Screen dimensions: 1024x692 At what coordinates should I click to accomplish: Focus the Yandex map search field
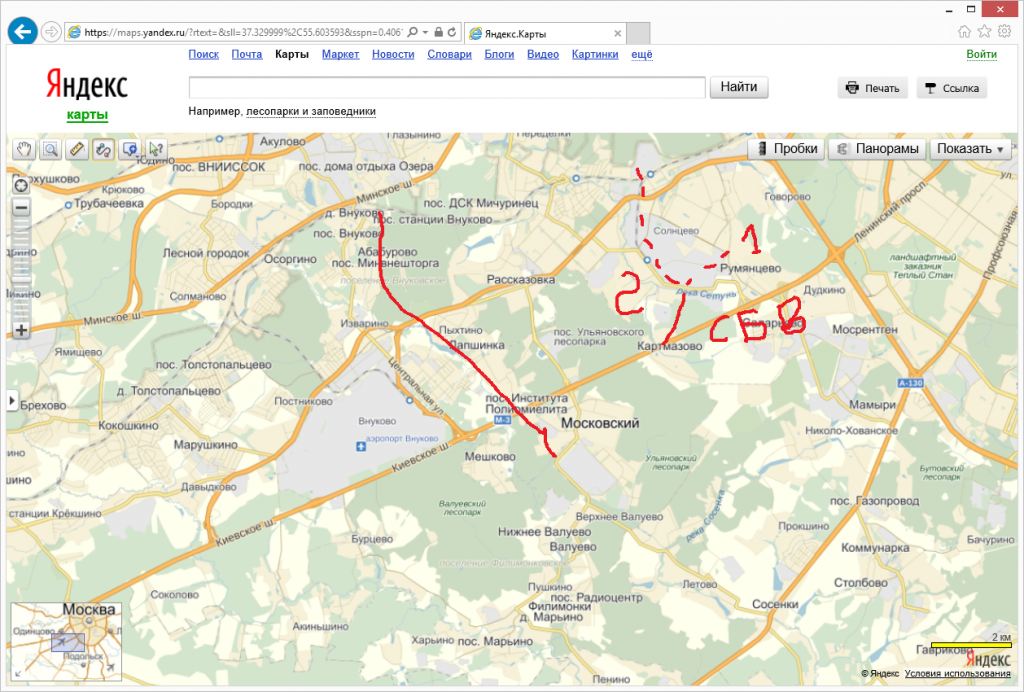pos(447,87)
